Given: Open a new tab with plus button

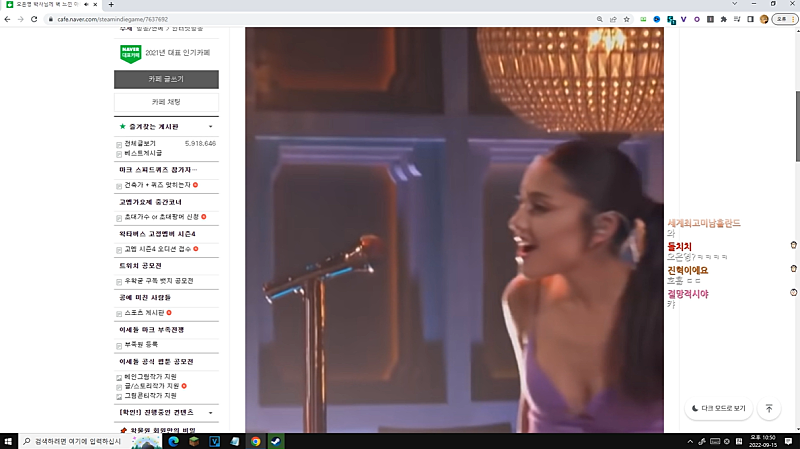Looking at the screenshot, I should point(111,5).
